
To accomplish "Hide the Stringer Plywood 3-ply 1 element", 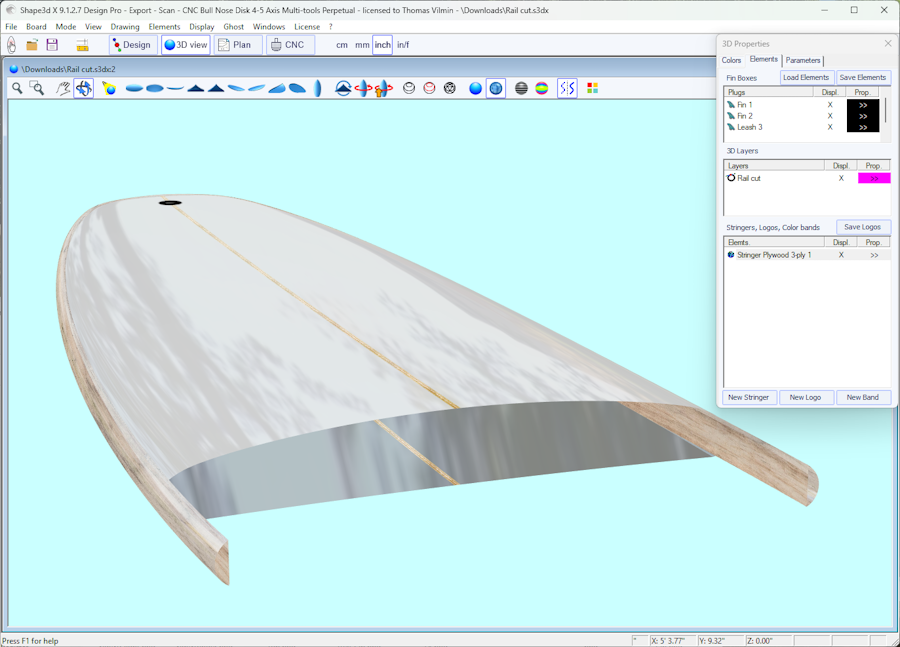I will pos(841,255).
